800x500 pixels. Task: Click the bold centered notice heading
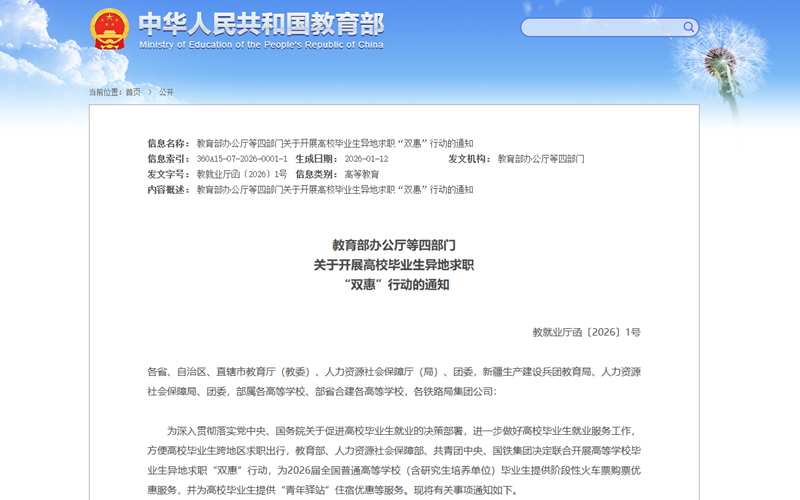(x=394, y=264)
